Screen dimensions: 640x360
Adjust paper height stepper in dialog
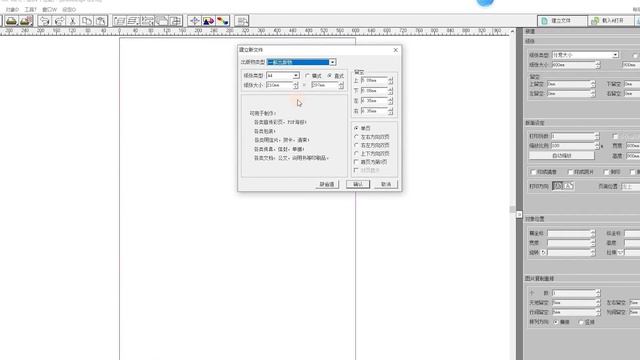(341, 85)
